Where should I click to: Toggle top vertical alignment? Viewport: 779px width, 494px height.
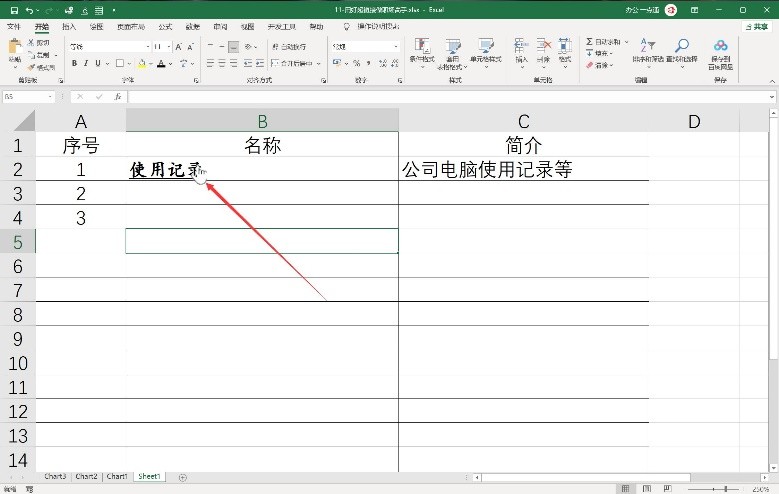click(x=210, y=47)
